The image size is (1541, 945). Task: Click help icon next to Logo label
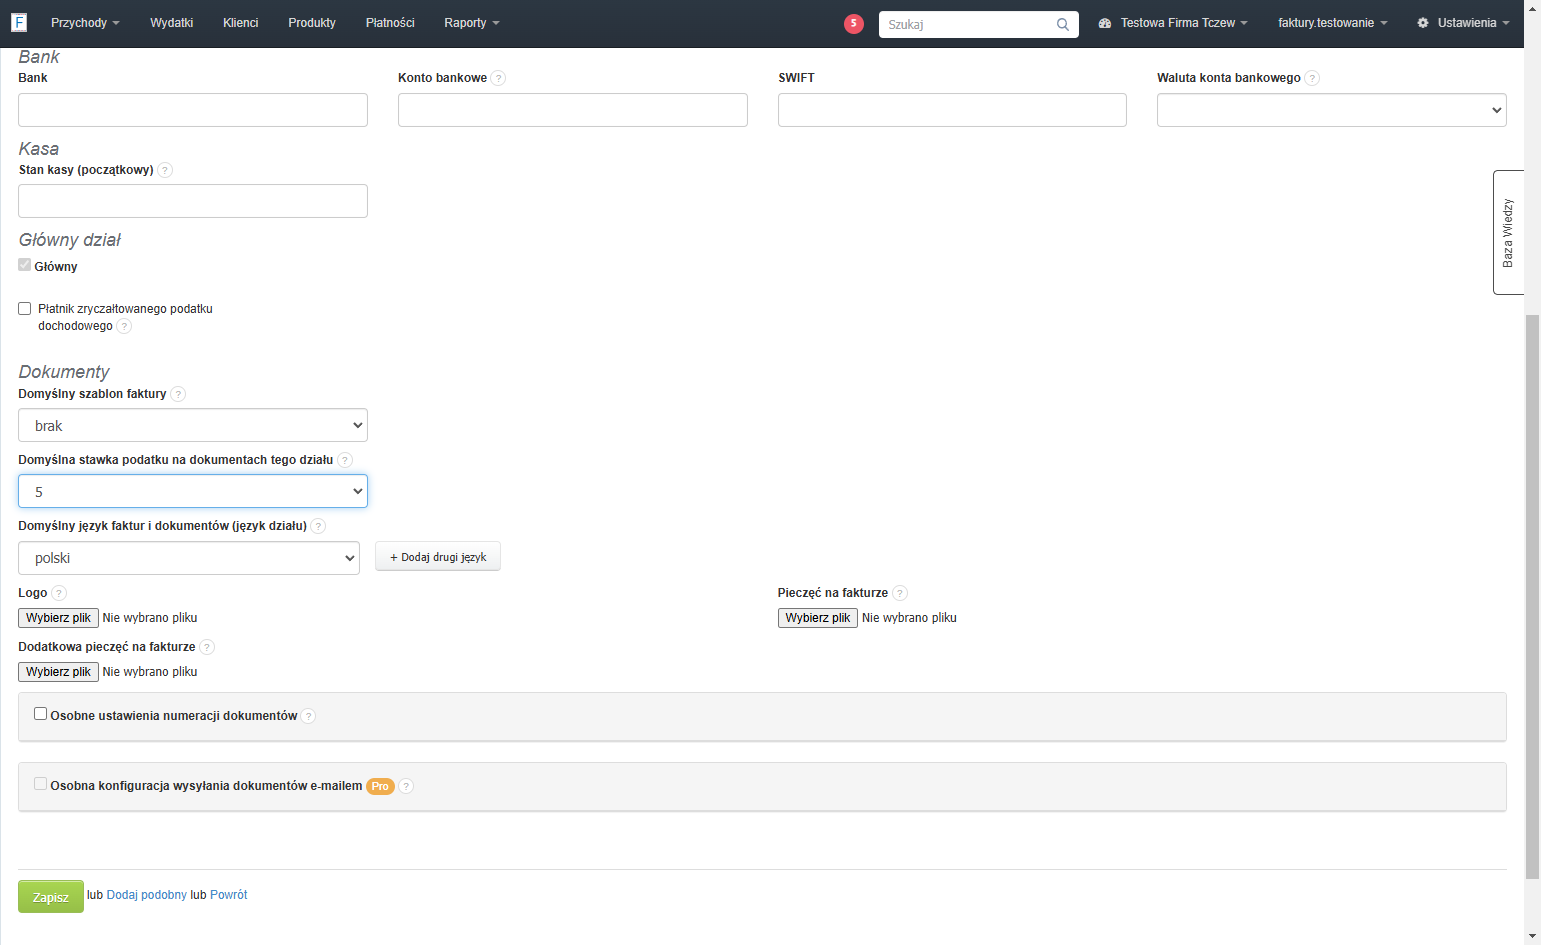pyautogui.click(x=59, y=593)
